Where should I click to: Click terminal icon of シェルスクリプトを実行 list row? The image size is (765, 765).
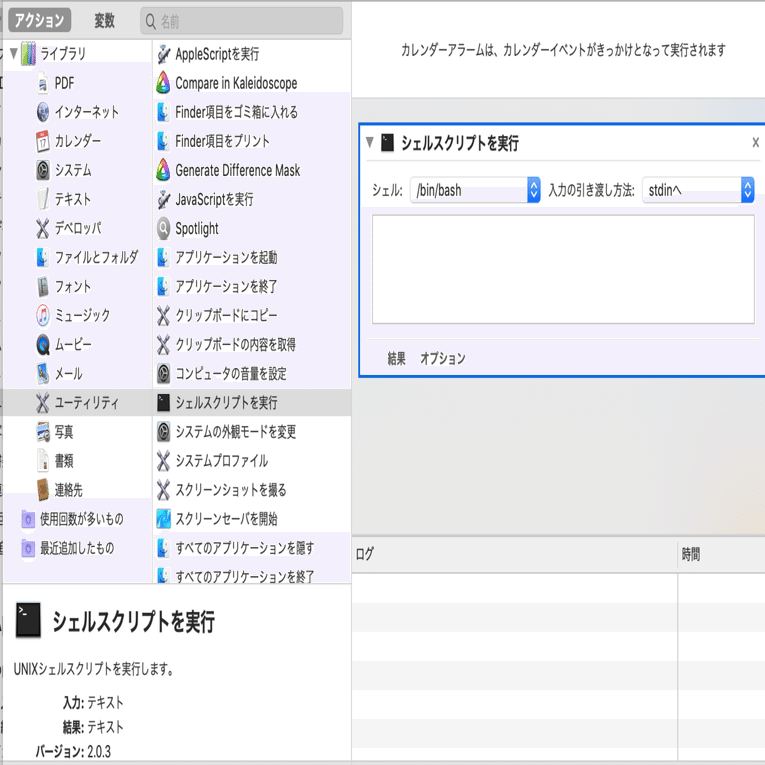click(x=163, y=403)
